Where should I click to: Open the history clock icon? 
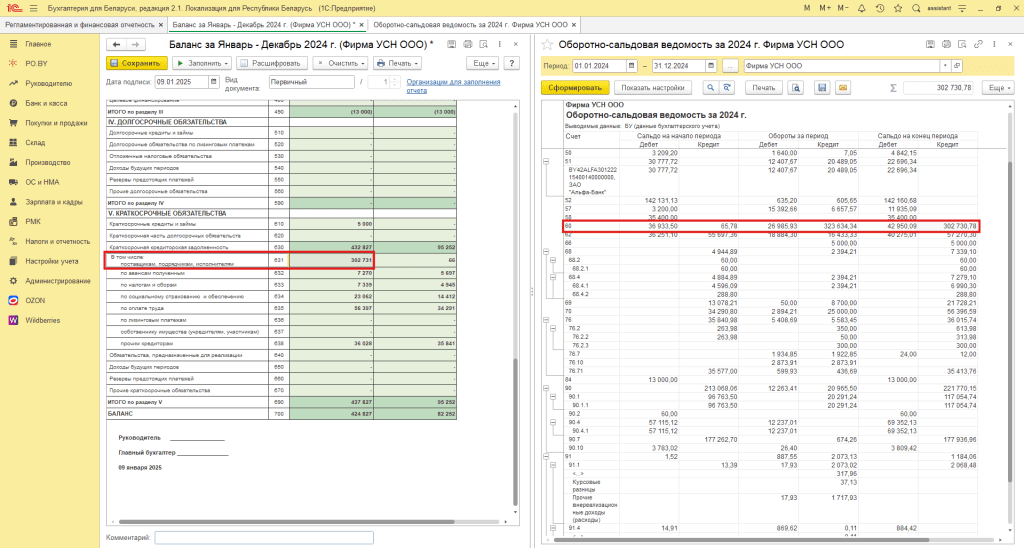[880, 8]
